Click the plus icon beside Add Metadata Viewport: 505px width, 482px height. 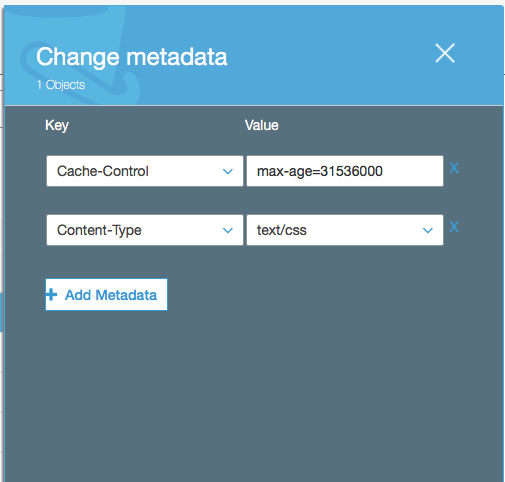(51, 295)
